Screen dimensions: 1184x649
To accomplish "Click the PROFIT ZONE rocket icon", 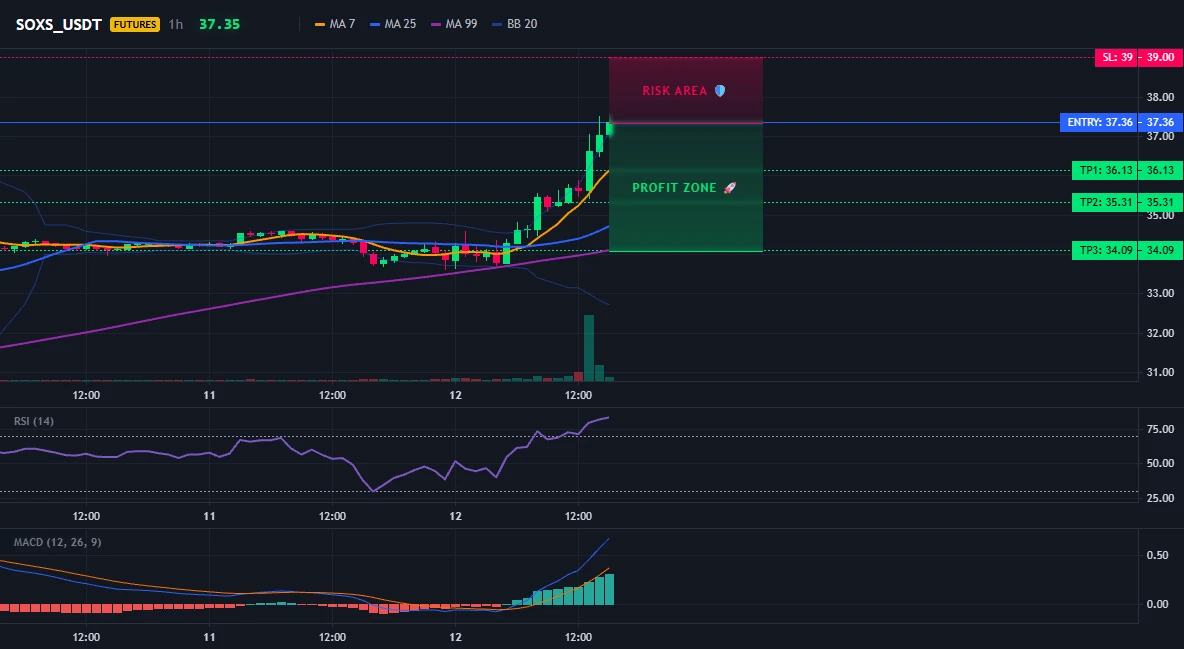I will coord(729,187).
